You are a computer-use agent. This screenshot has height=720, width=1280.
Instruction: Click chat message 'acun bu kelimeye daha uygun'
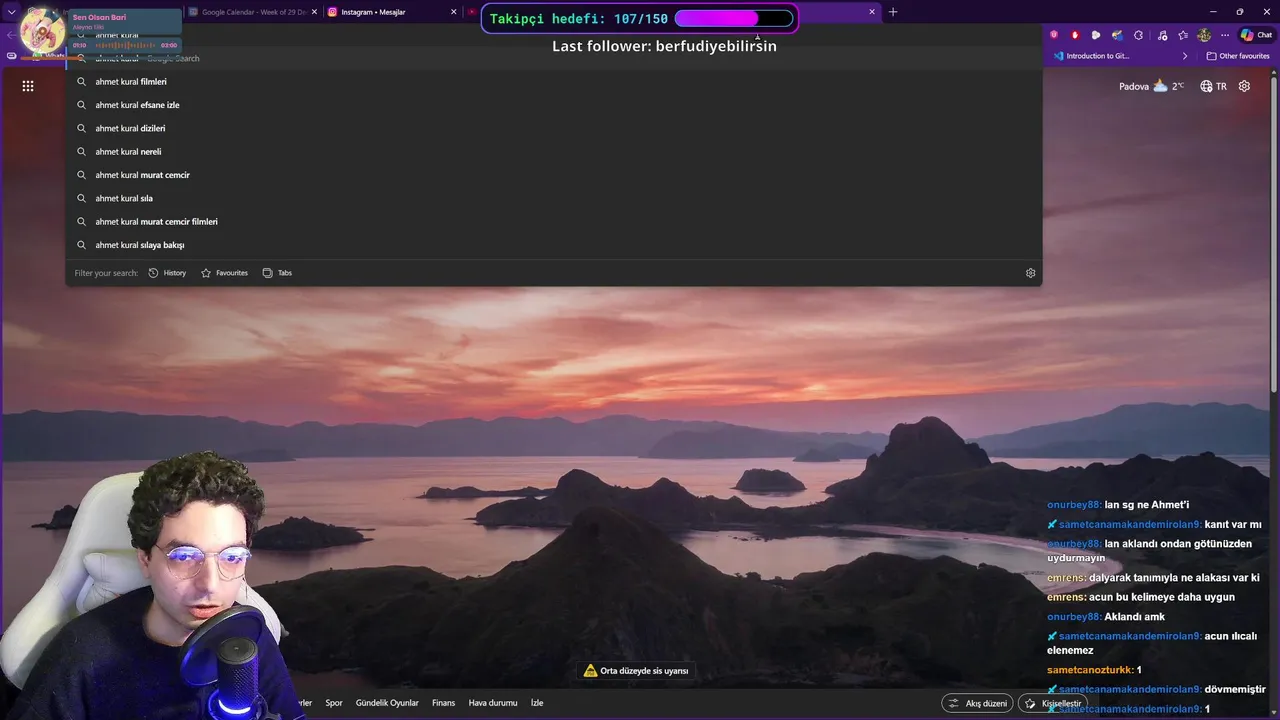(x=1162, y=597)
